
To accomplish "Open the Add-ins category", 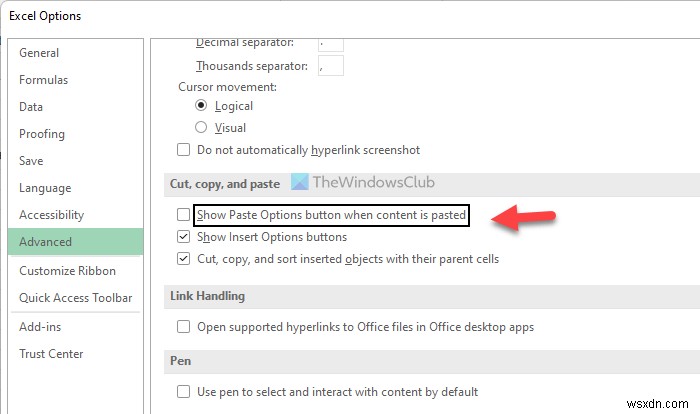I will (42, 327).
